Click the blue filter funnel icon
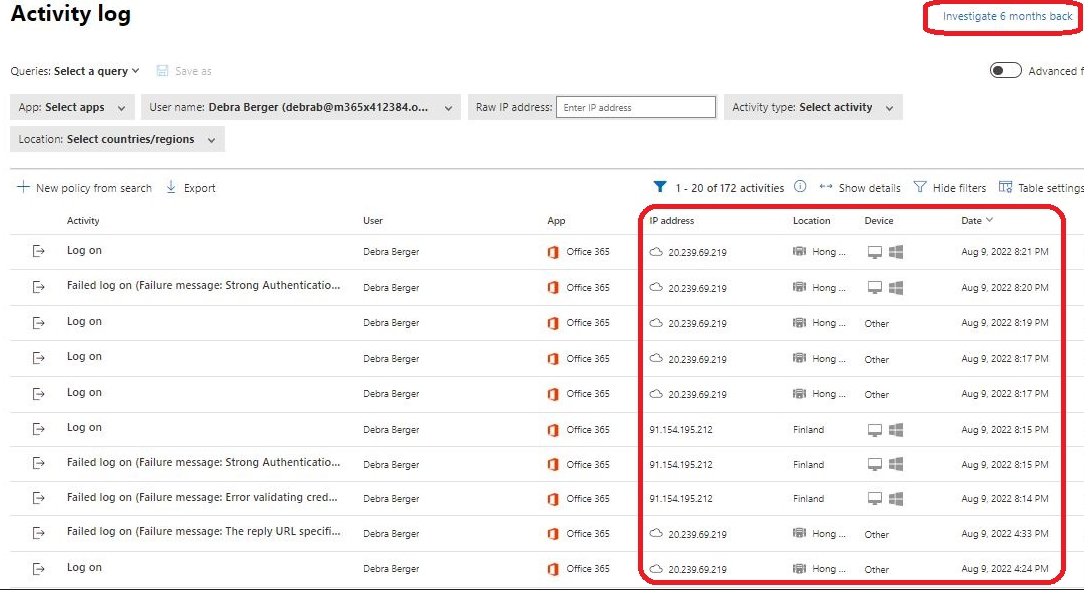The image size is (1084, 590). tap(660, 187)
